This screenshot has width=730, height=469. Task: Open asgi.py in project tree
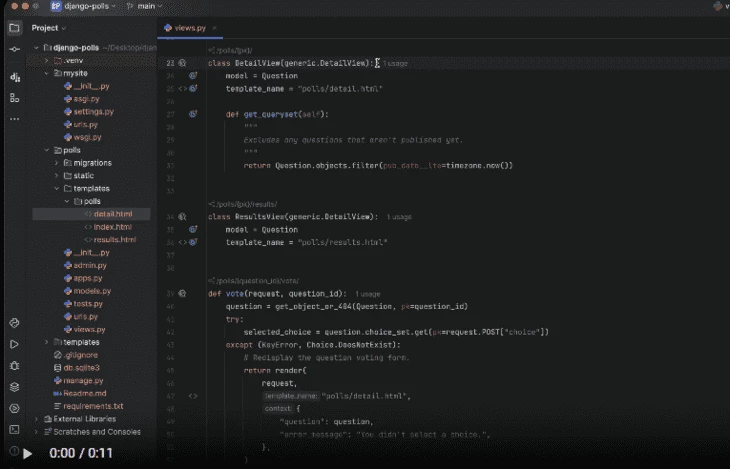(81, 99)
